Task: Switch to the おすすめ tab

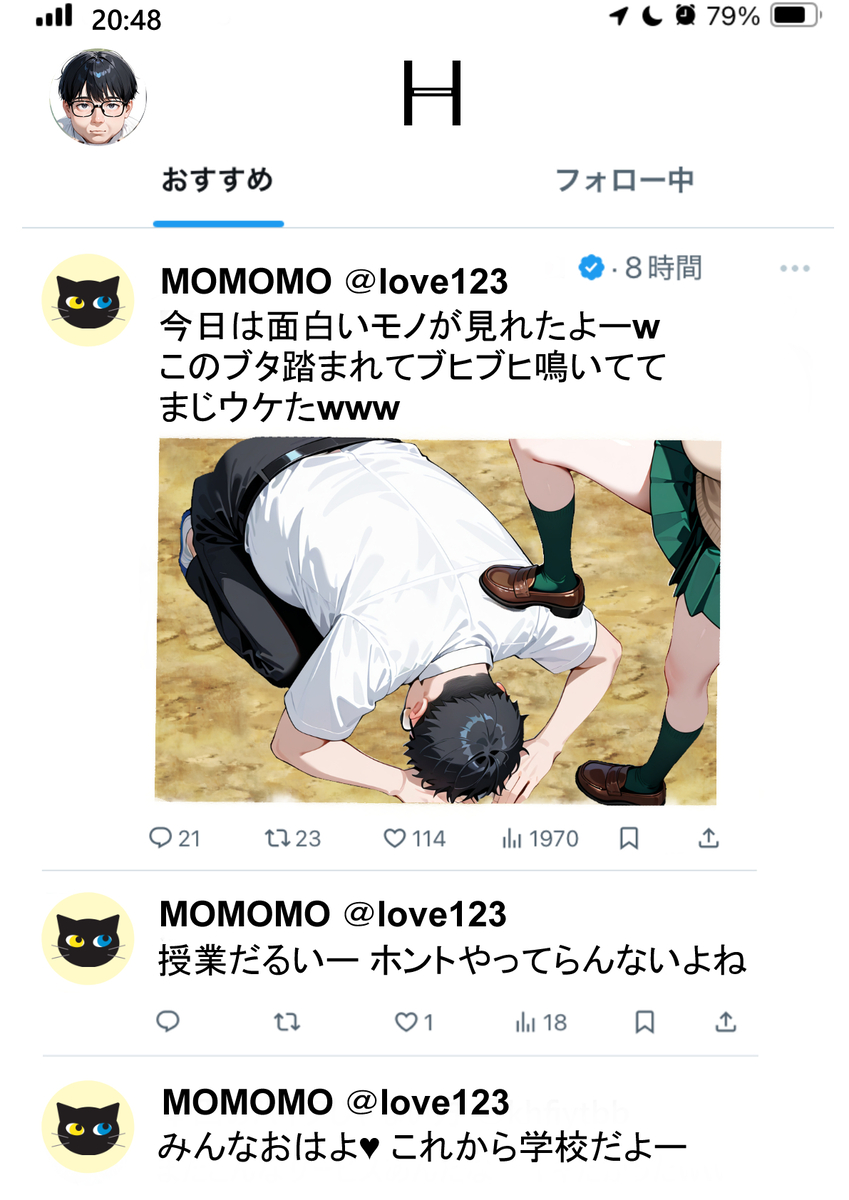Action: 217,181
